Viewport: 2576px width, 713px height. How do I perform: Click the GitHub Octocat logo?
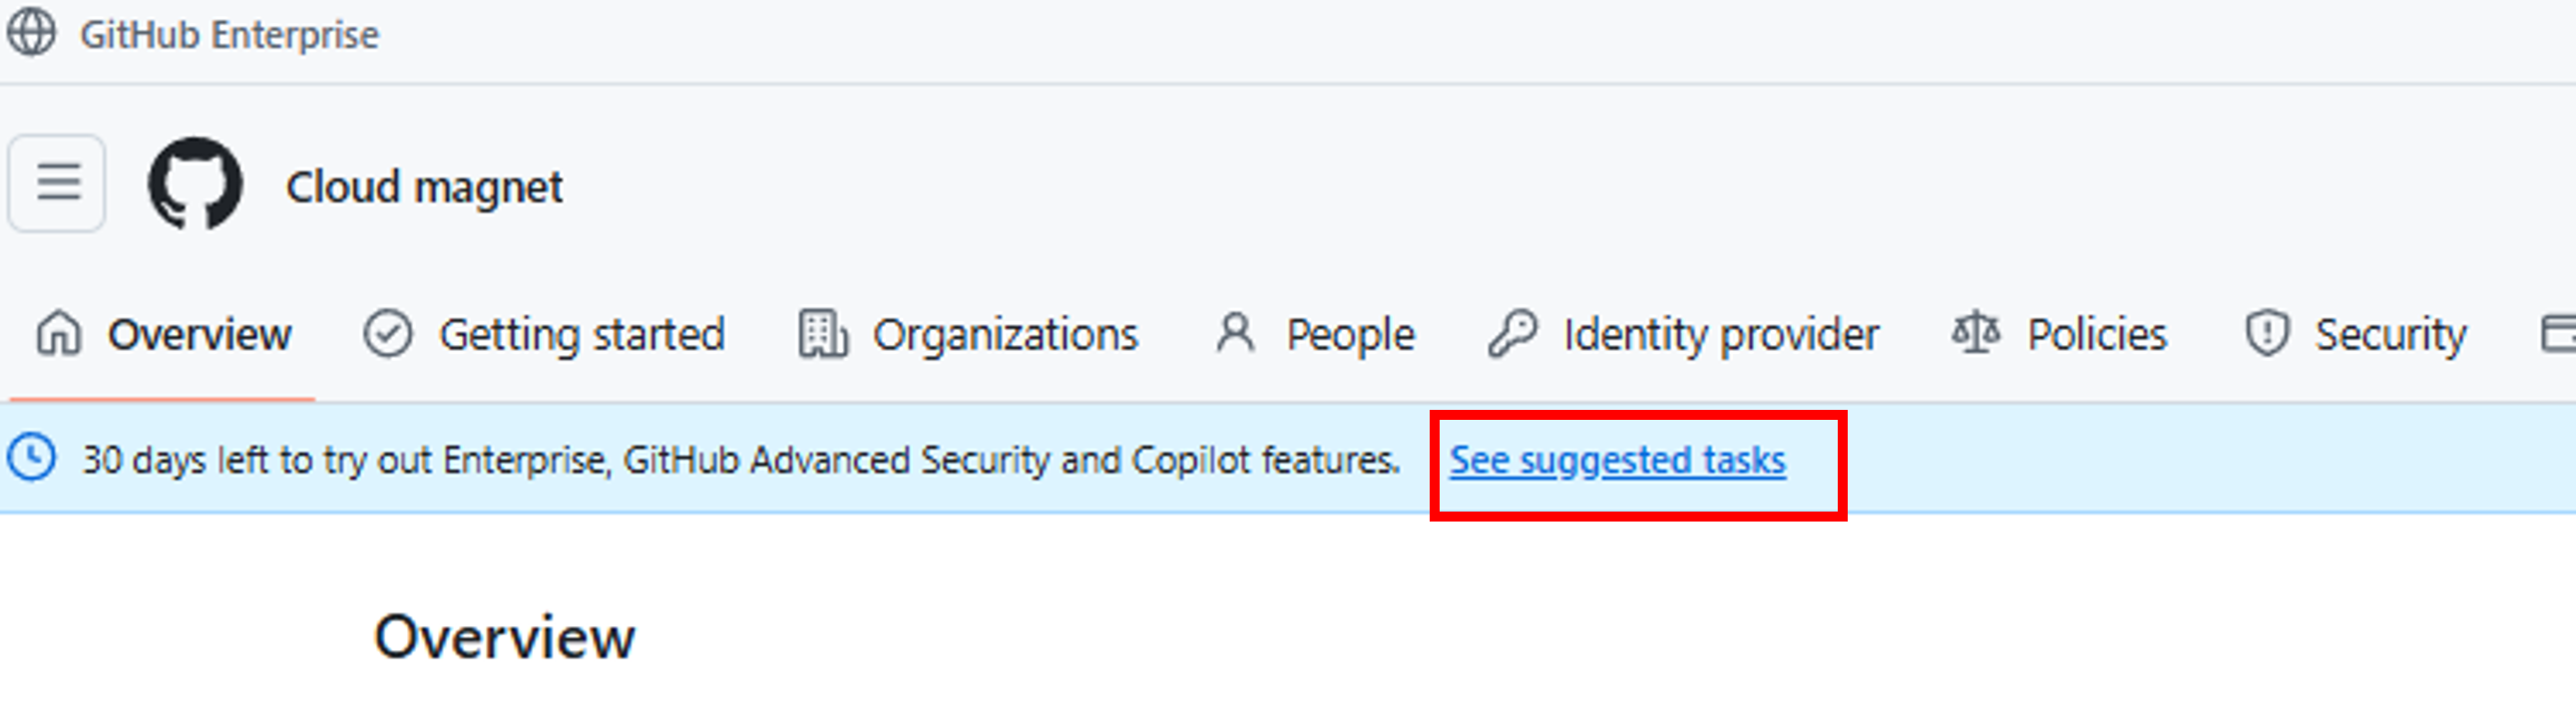195,183
